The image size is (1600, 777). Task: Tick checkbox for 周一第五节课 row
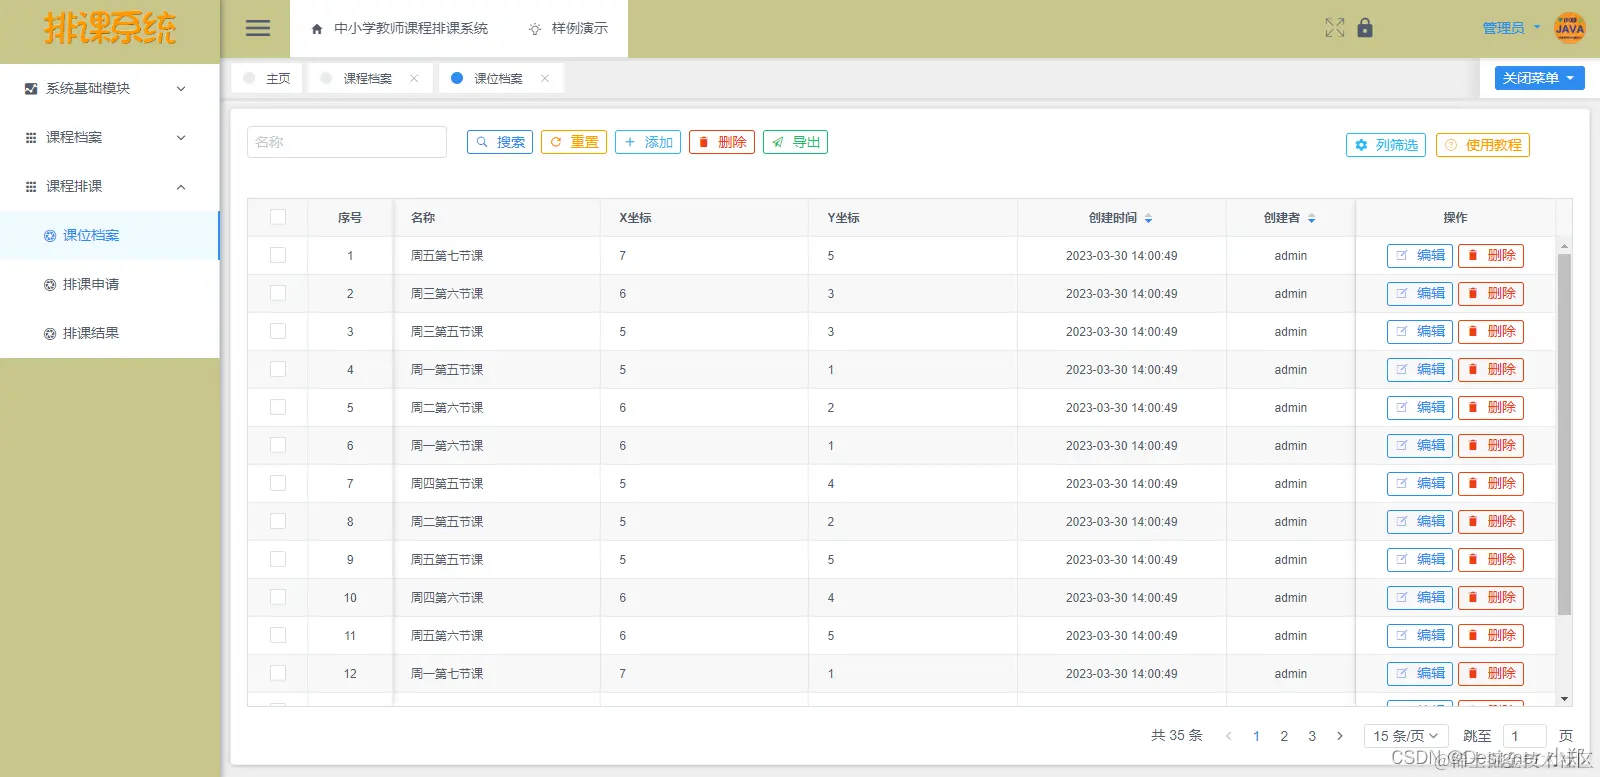(278, 369)
